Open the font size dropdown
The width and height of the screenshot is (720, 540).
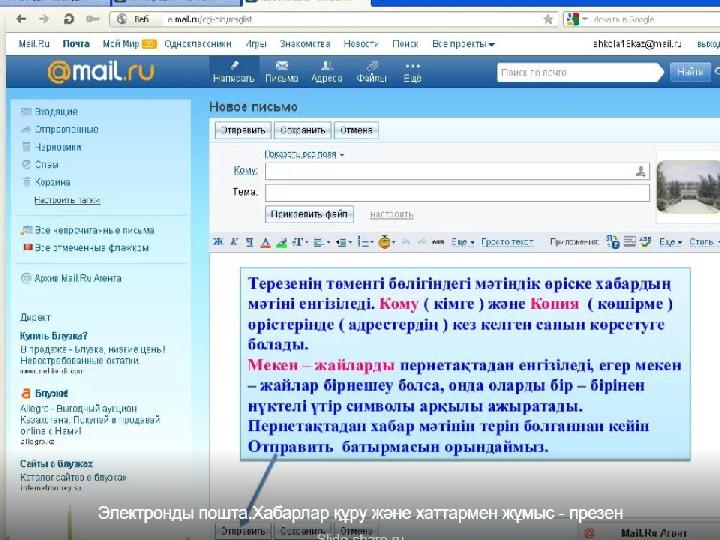tap(299, 242)
